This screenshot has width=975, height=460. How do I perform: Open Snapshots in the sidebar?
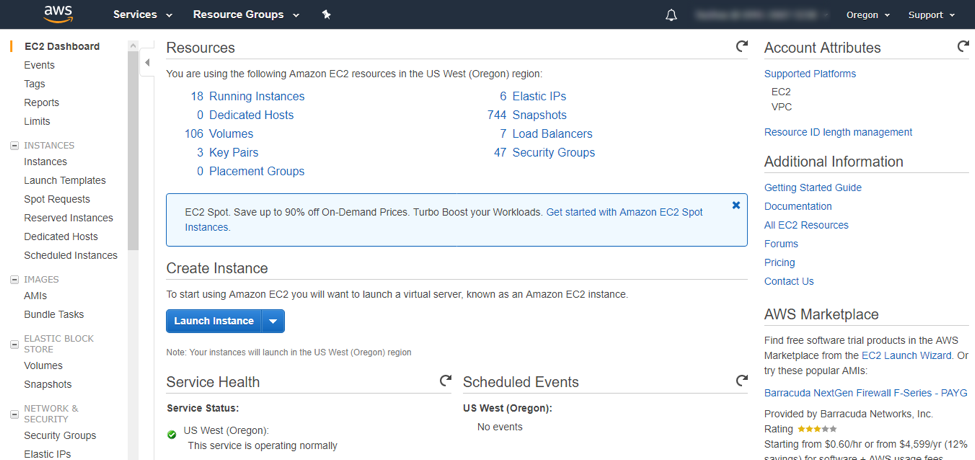pyautogui.click(x=48, y=384)
